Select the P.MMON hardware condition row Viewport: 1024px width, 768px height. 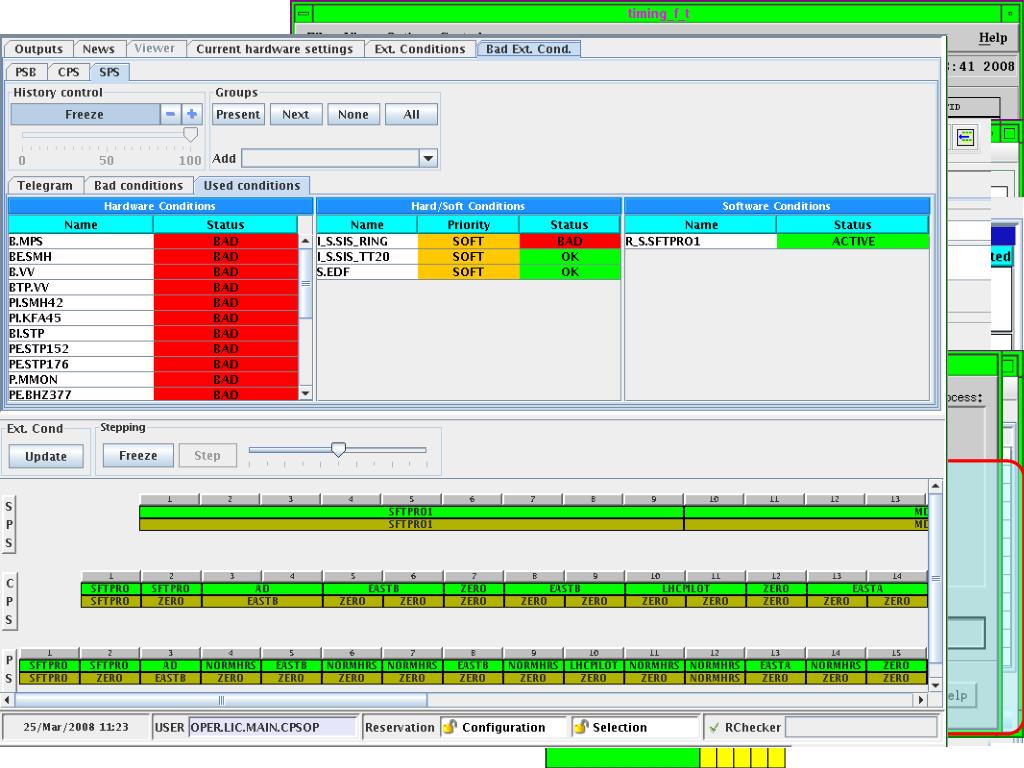point(153,379)
